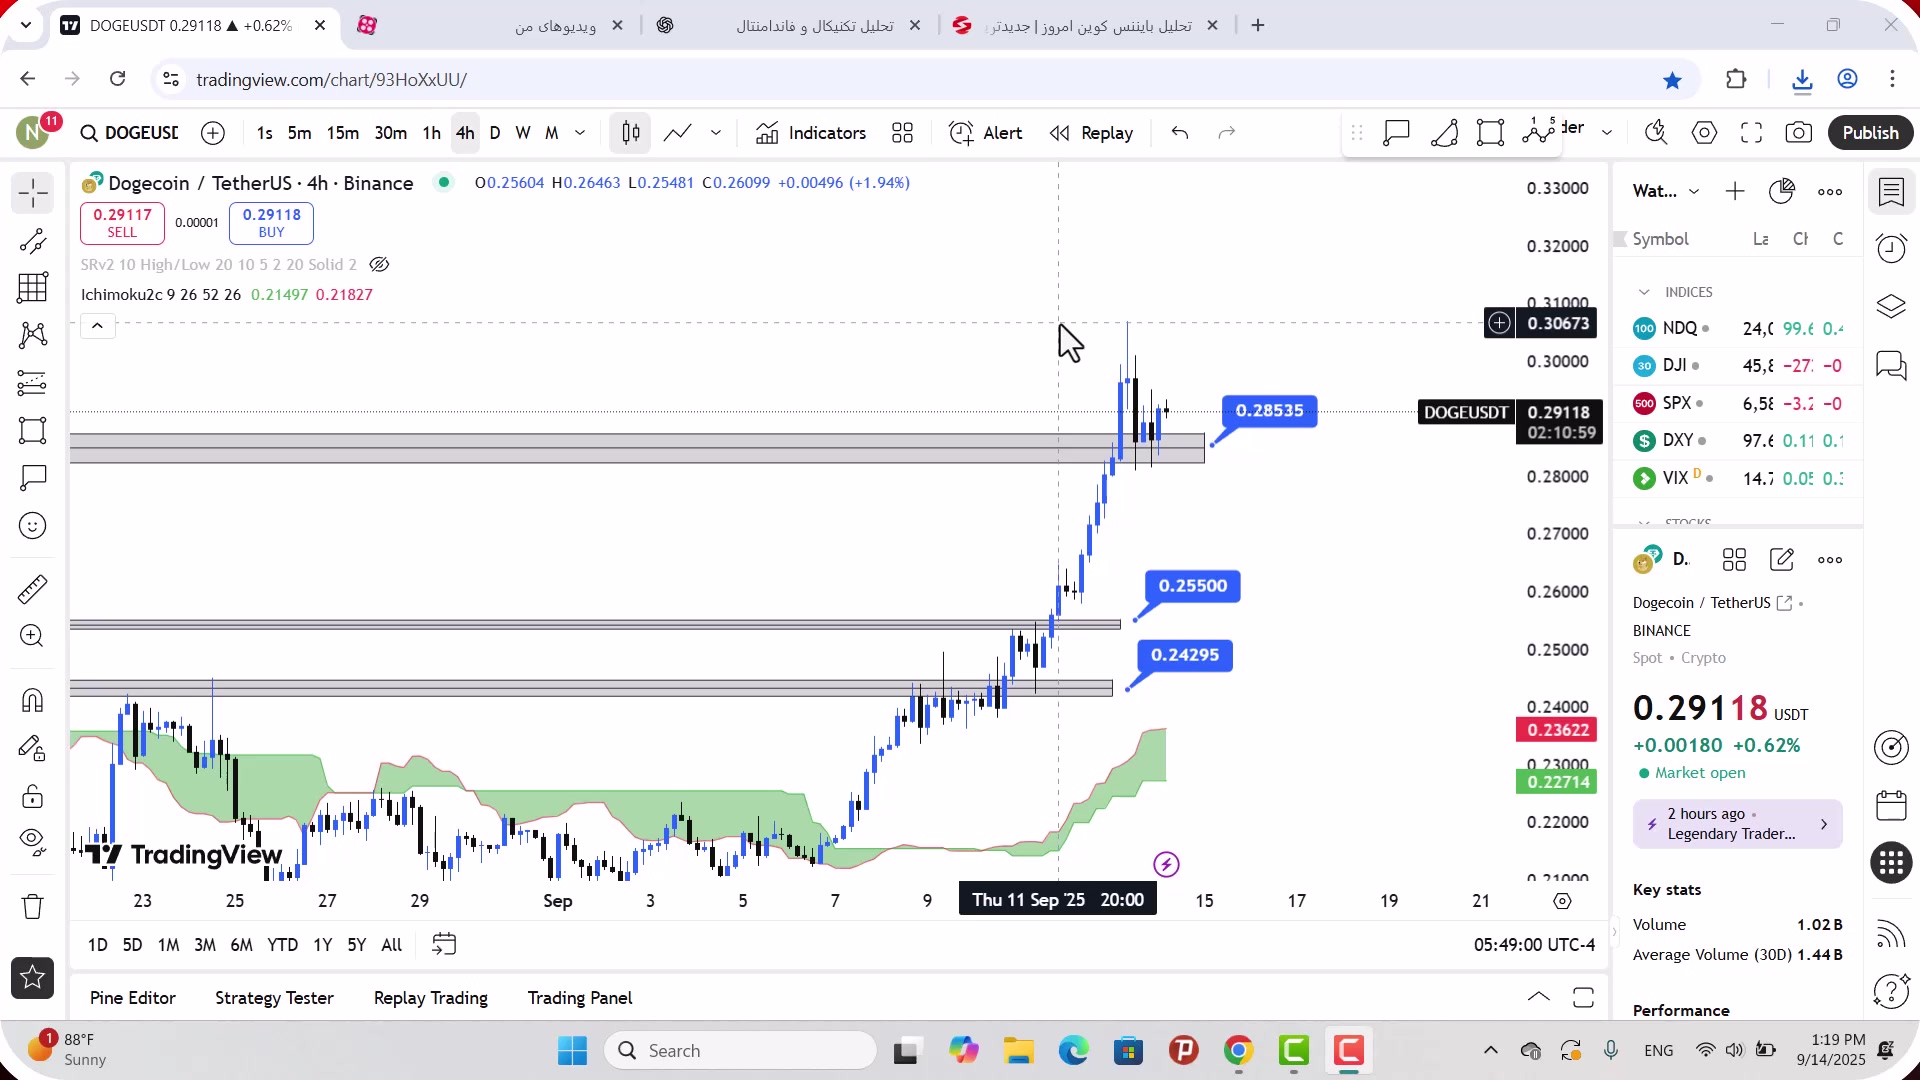Open the Trading Panel tab
Screen dimensions: 1920x1080
[x=580, y=998]
